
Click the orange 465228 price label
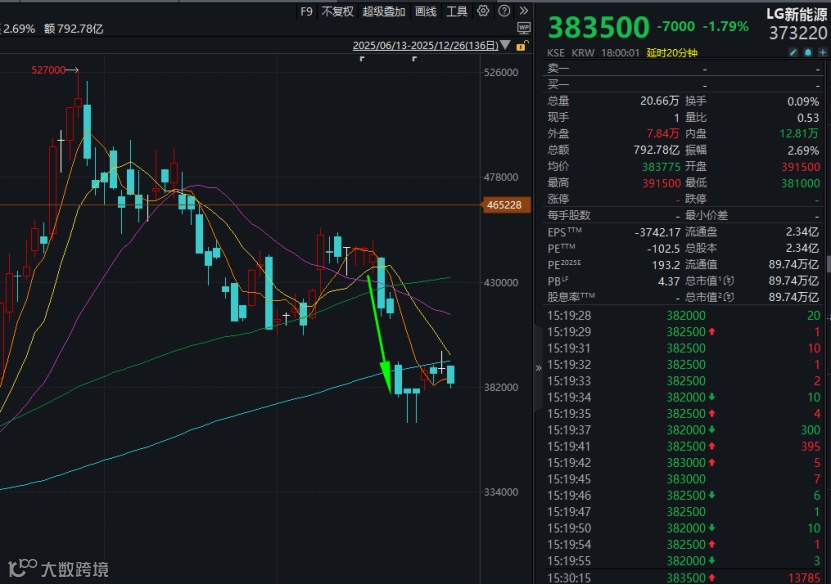pos(506,205)
